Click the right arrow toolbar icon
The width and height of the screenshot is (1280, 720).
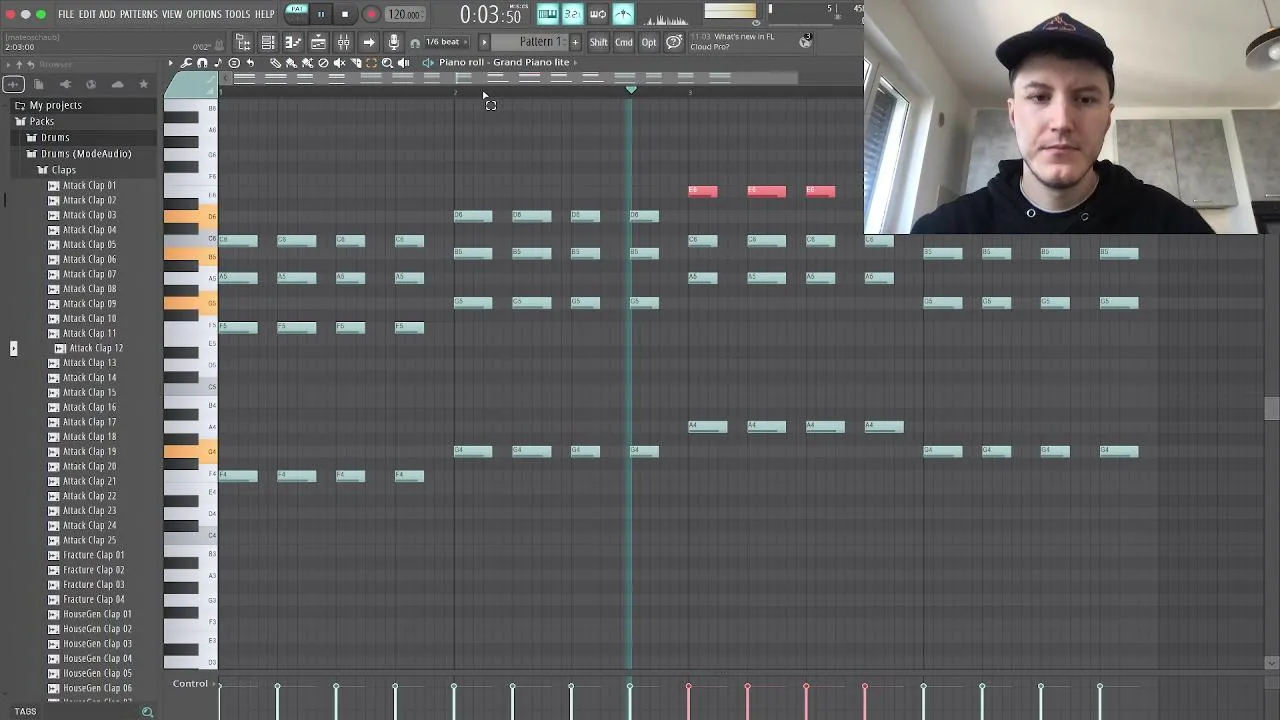[369, 42]
